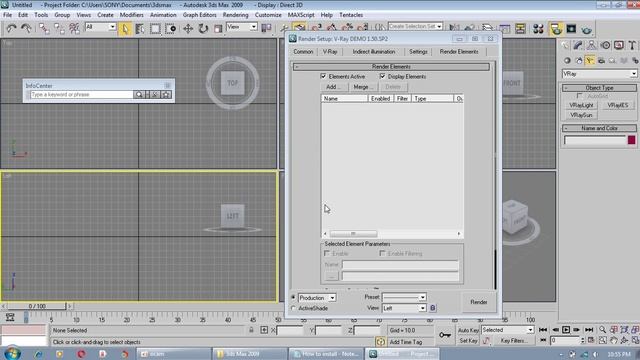Click the Merge button
The height and width of the screenshot is (360, 640).
point(362,87)
